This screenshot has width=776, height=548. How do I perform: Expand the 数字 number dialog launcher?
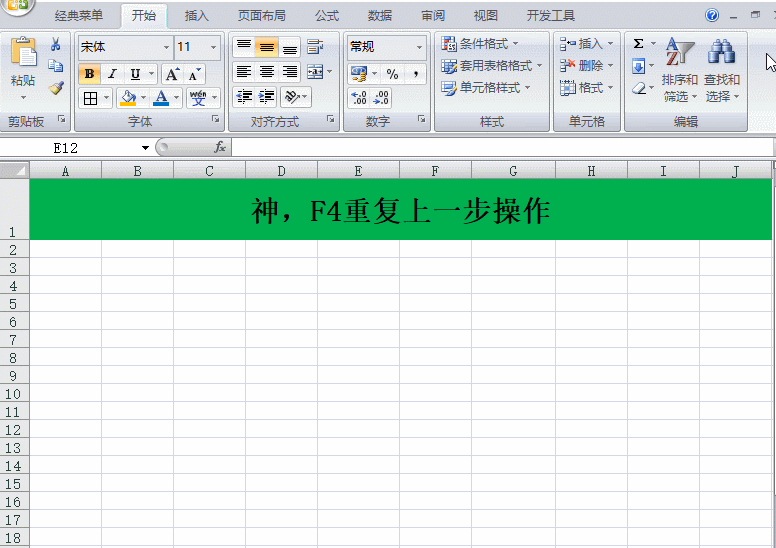click(421, 119)
